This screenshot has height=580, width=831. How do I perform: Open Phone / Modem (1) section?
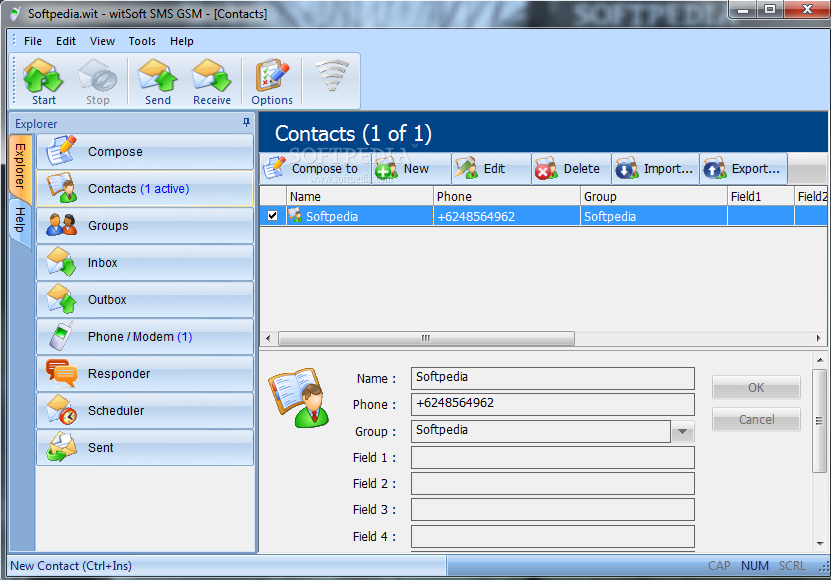point(145,337)
